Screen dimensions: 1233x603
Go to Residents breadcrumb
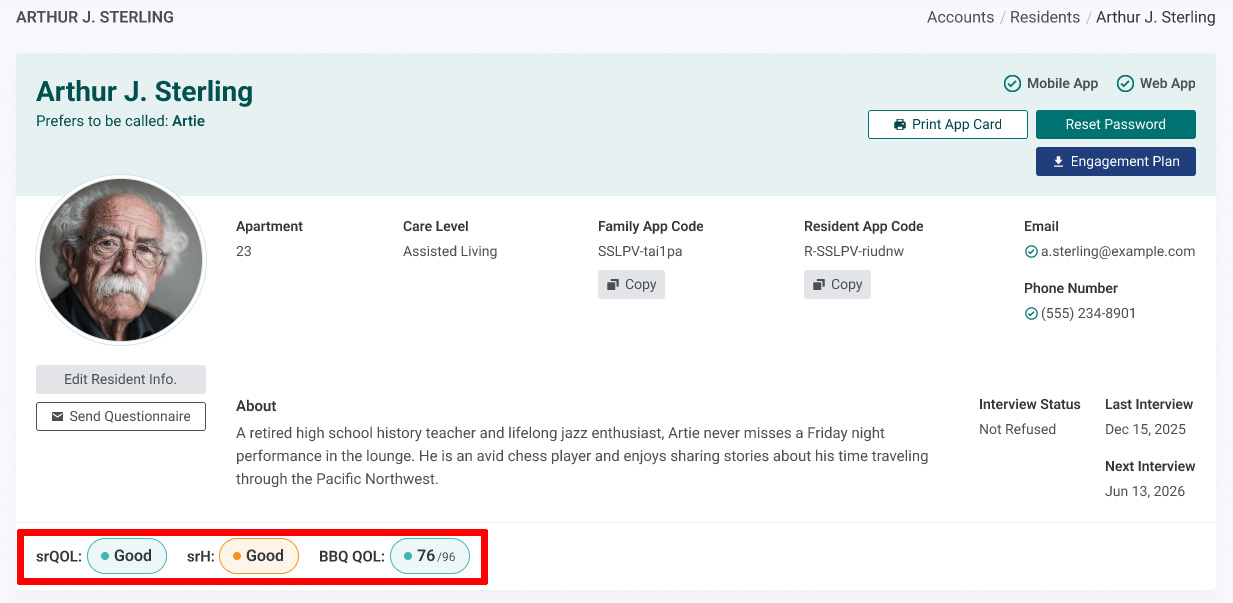tap(1044, 17)
